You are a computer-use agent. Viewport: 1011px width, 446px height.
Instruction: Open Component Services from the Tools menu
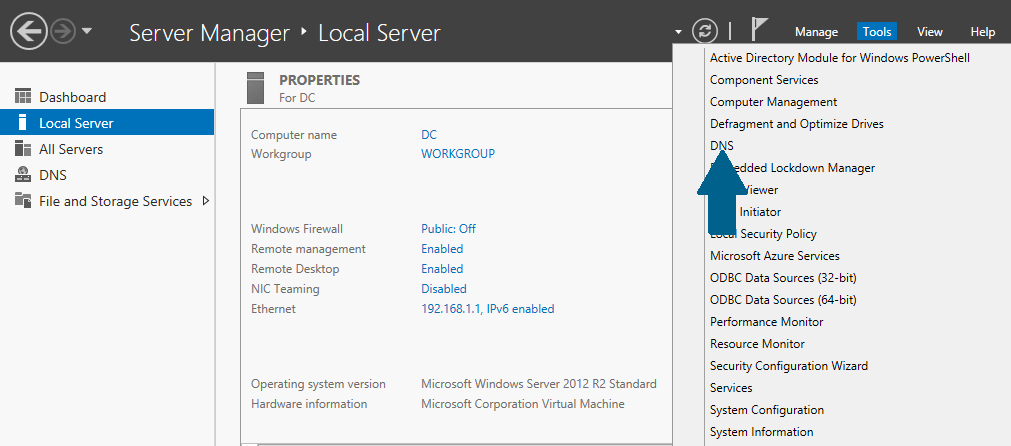click(x=764, y=80)
